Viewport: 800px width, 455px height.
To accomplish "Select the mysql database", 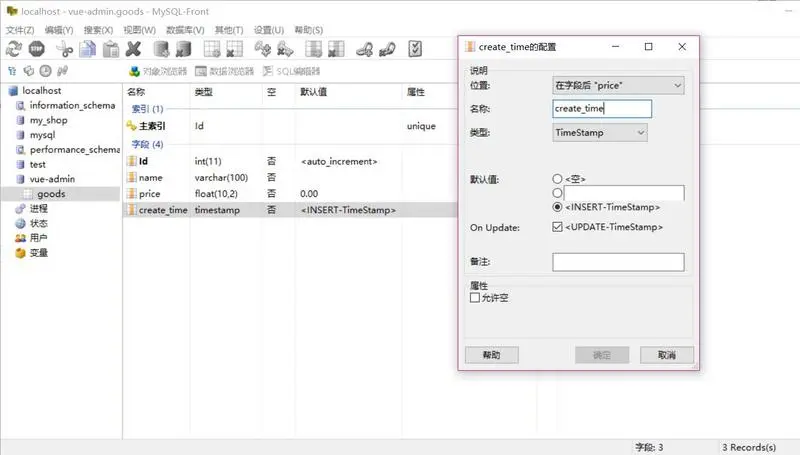I will (x=42, y=135).
